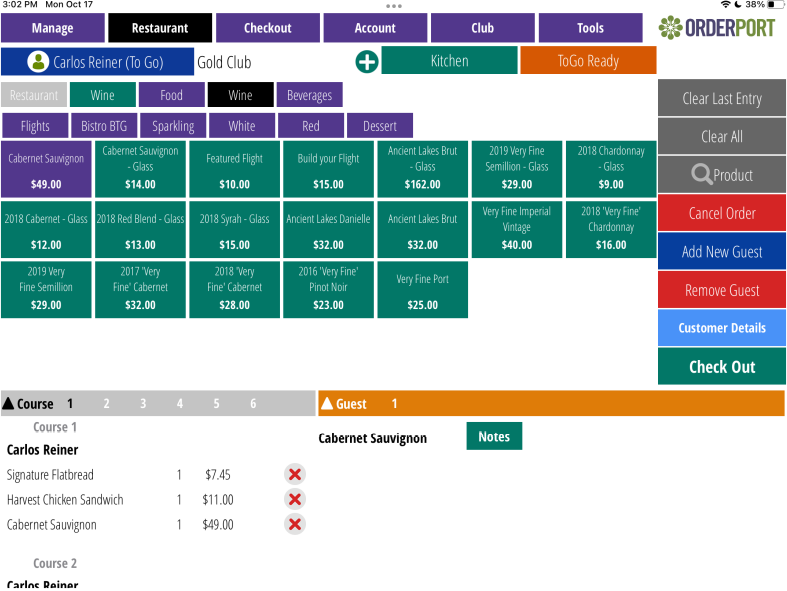
Task: Open the Account tab
Action: click(375, 28)
